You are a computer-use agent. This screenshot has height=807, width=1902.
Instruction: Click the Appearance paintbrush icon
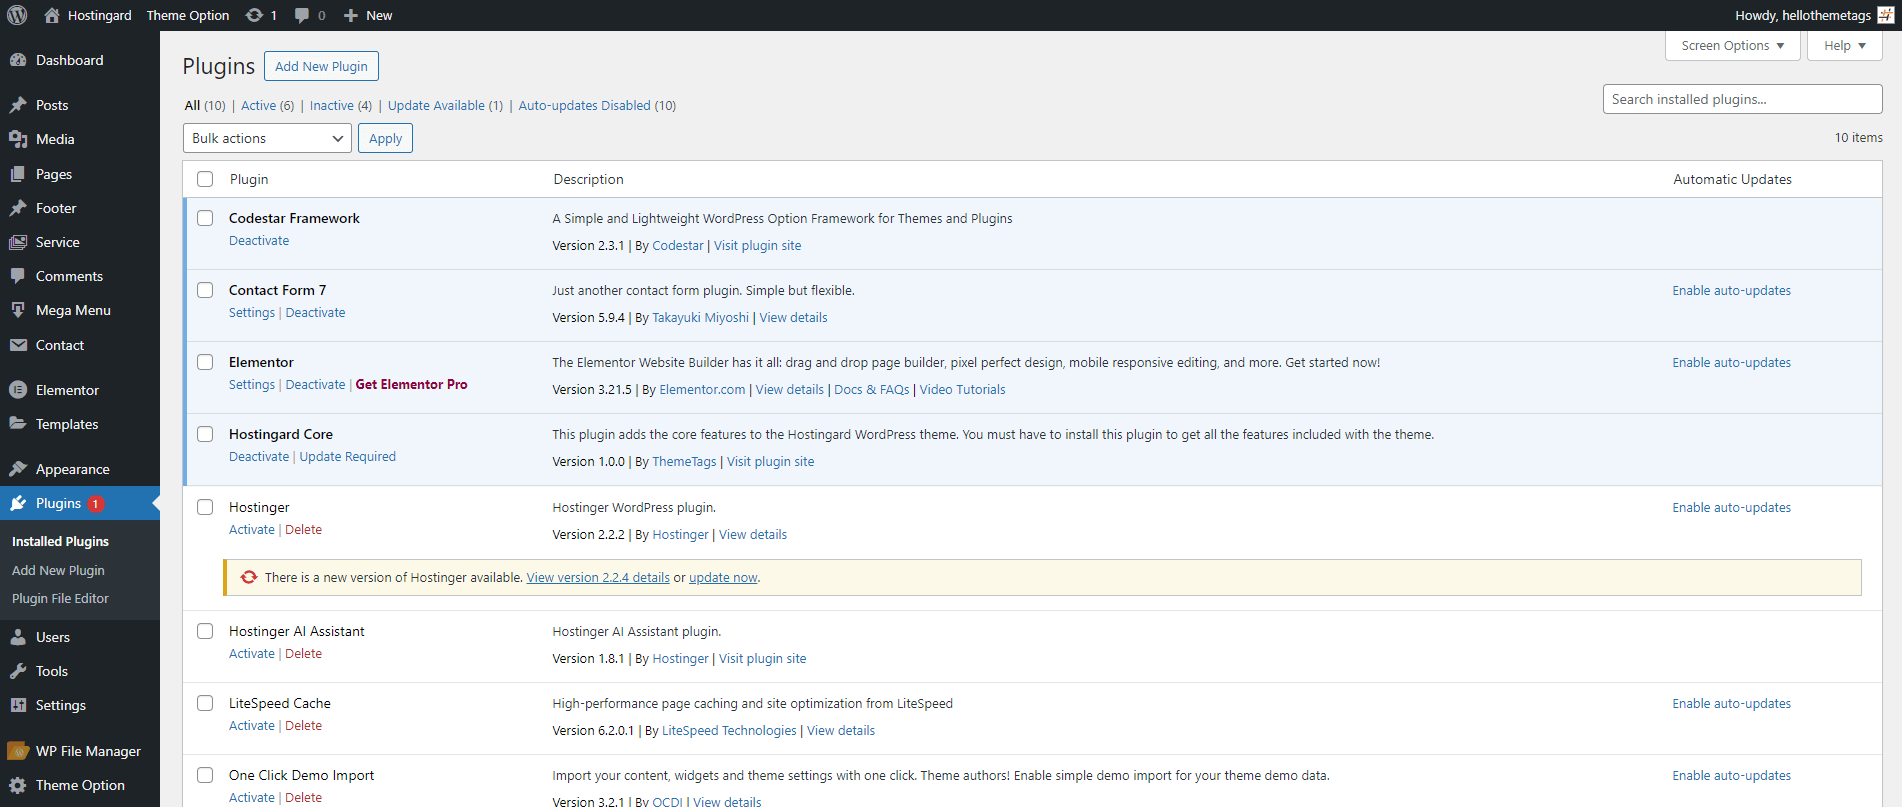pos(18,469)
